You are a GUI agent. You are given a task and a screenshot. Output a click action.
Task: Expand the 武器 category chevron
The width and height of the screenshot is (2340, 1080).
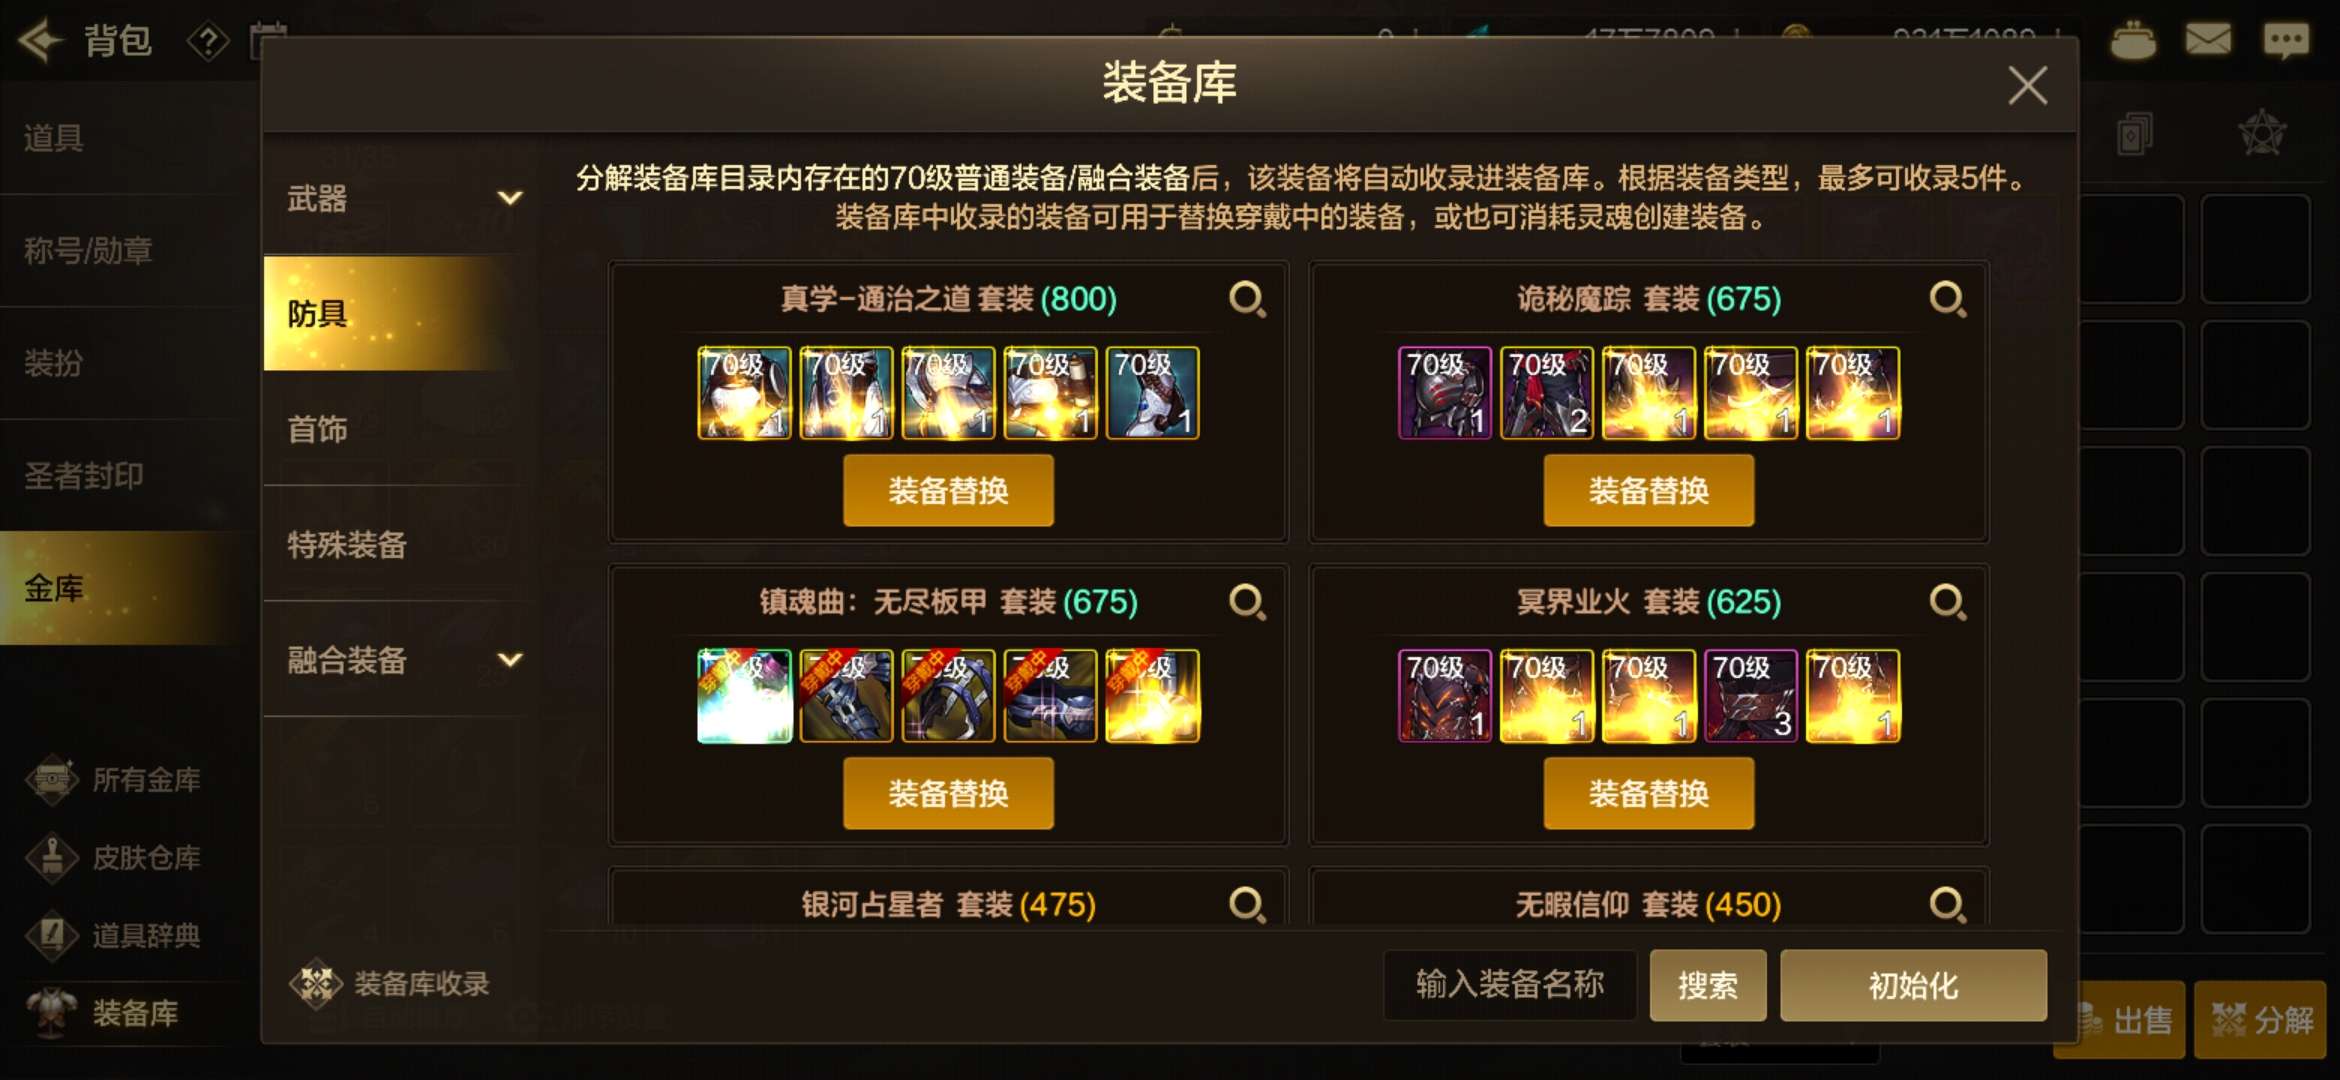coord(510,198)
